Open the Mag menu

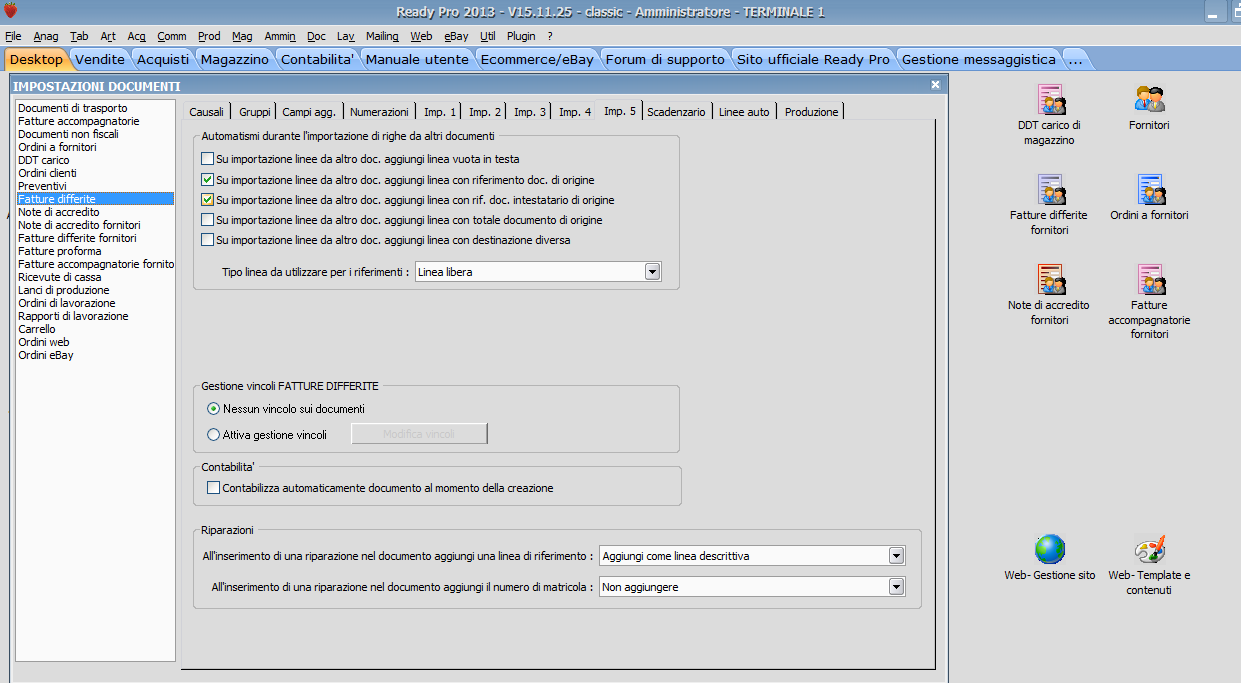coord(242,36)
